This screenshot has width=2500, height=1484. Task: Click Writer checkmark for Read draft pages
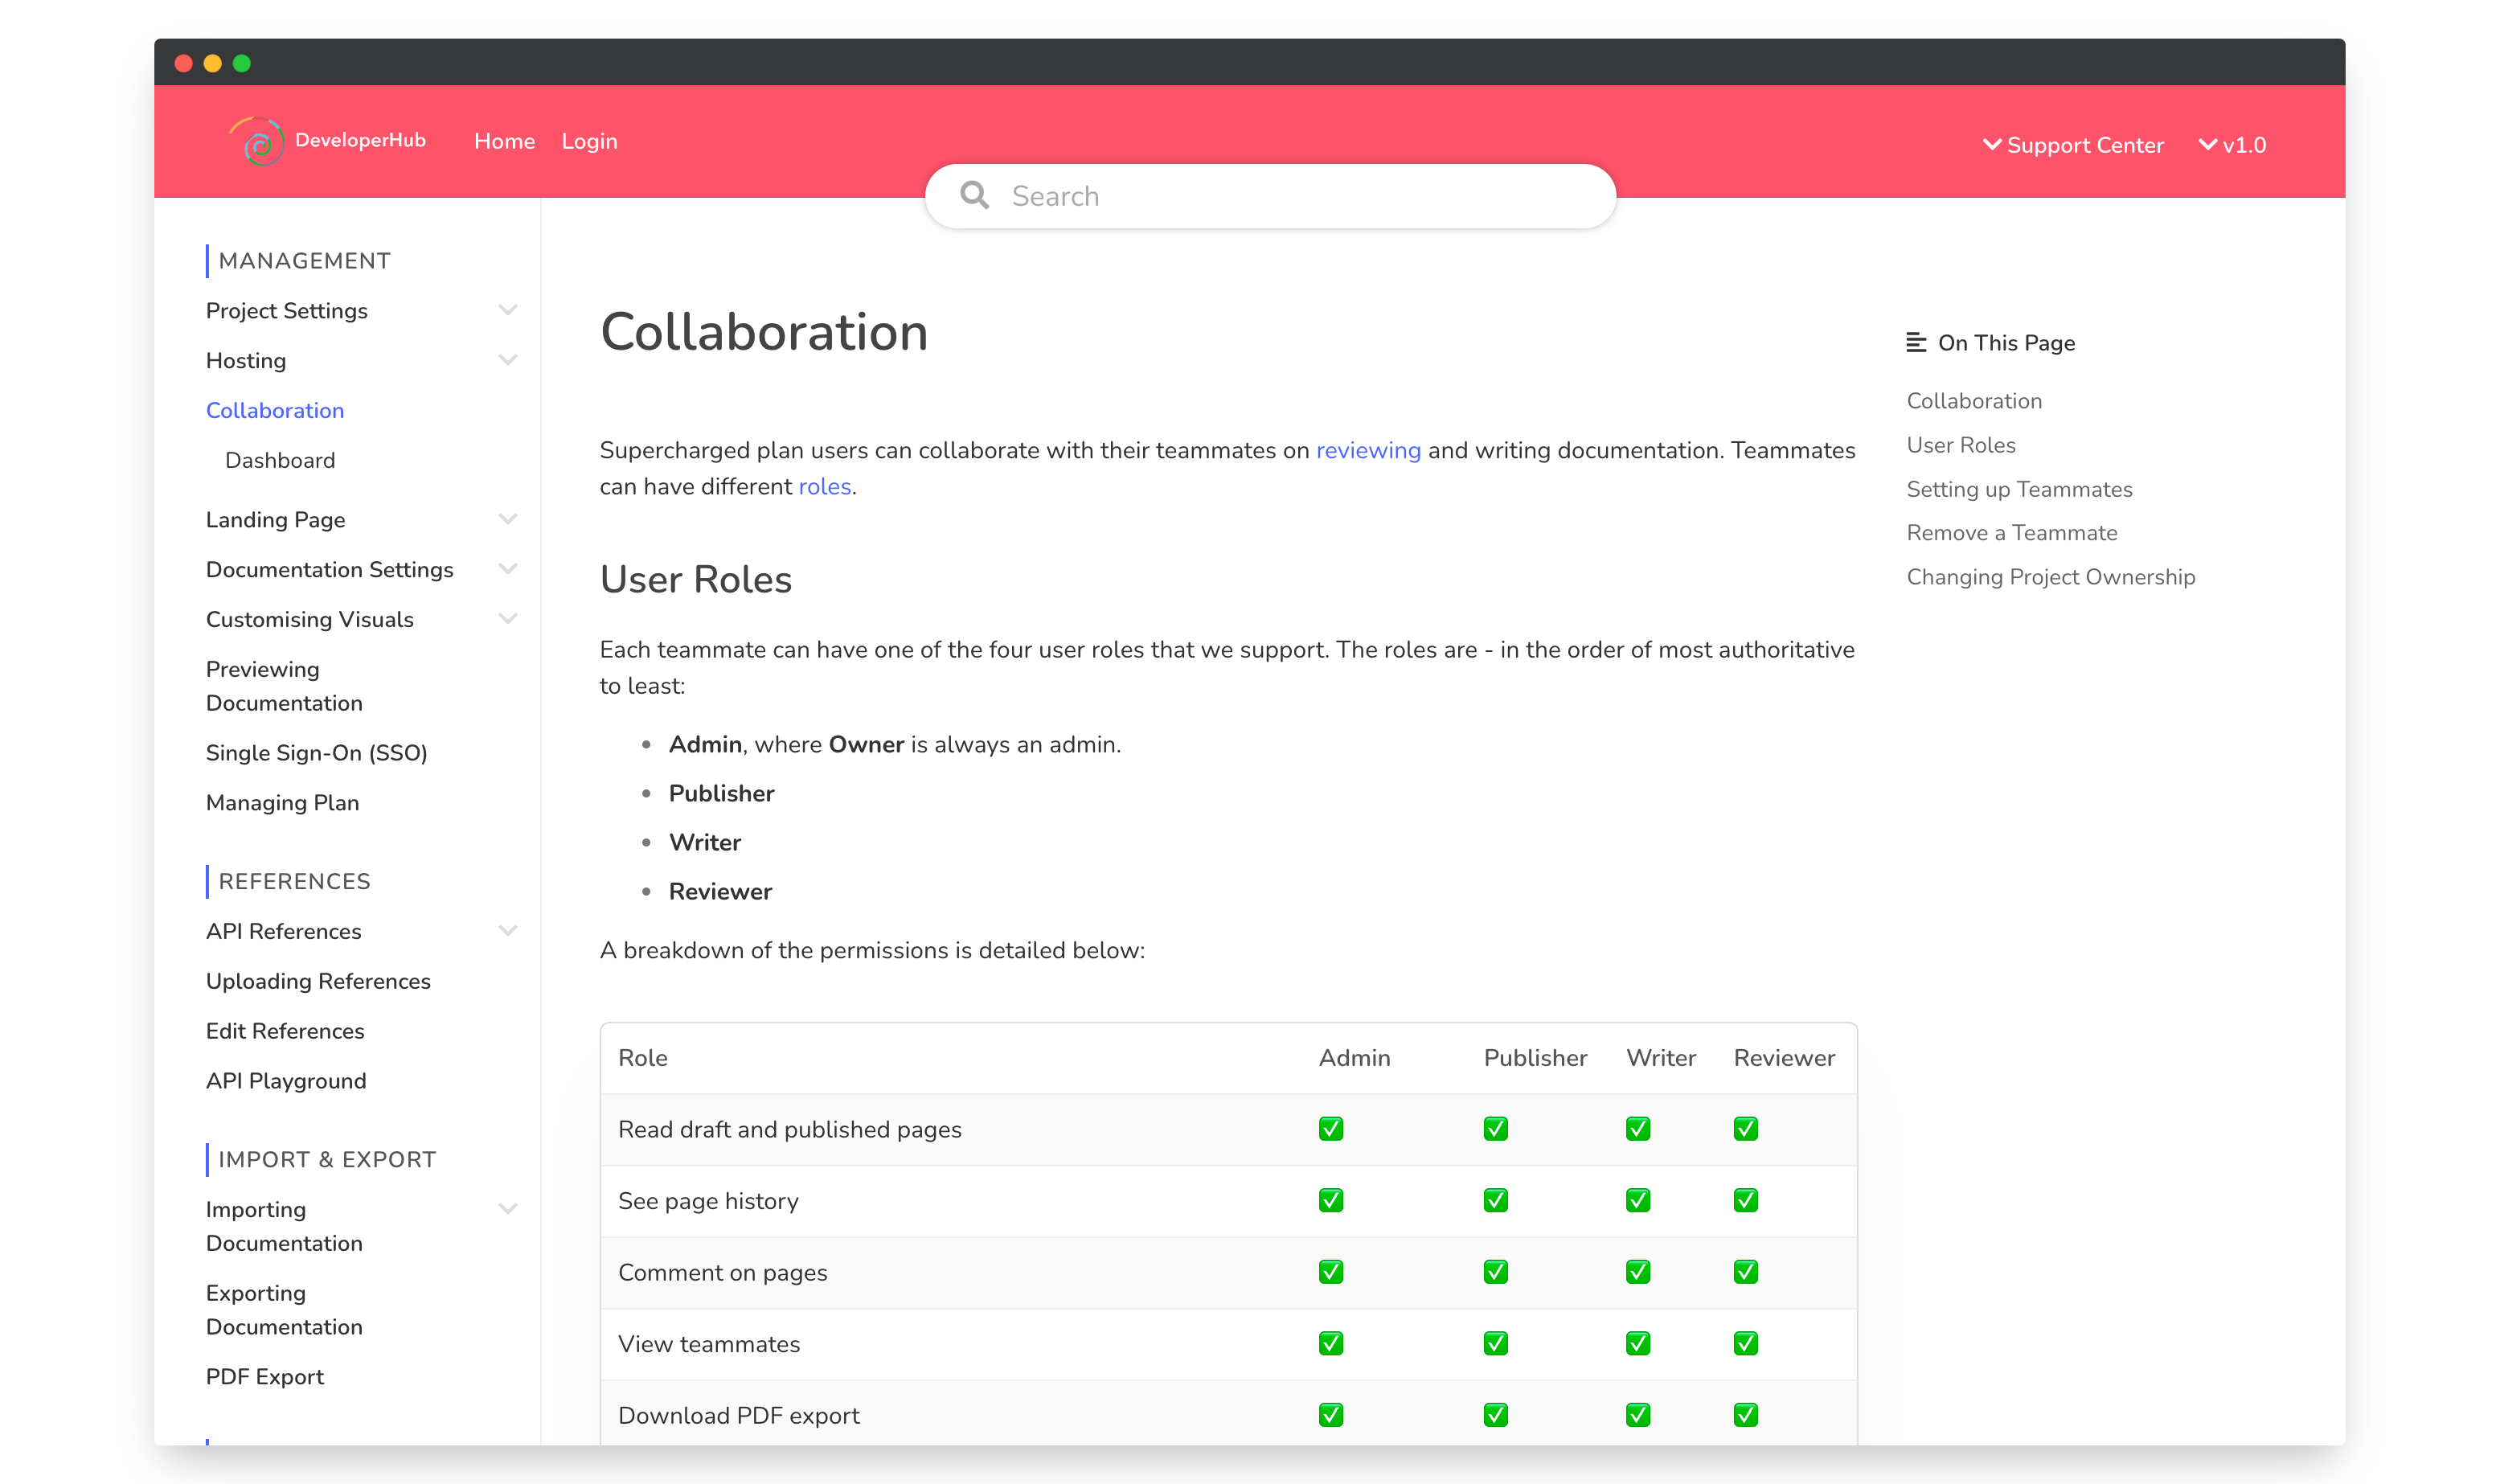pos(1637,1129)
